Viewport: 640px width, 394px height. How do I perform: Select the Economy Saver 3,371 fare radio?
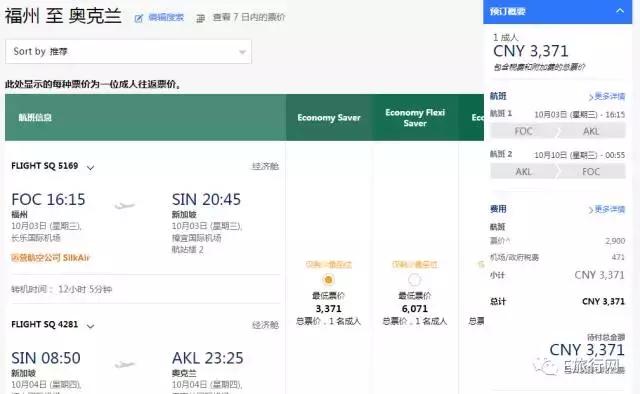[328, 280]
